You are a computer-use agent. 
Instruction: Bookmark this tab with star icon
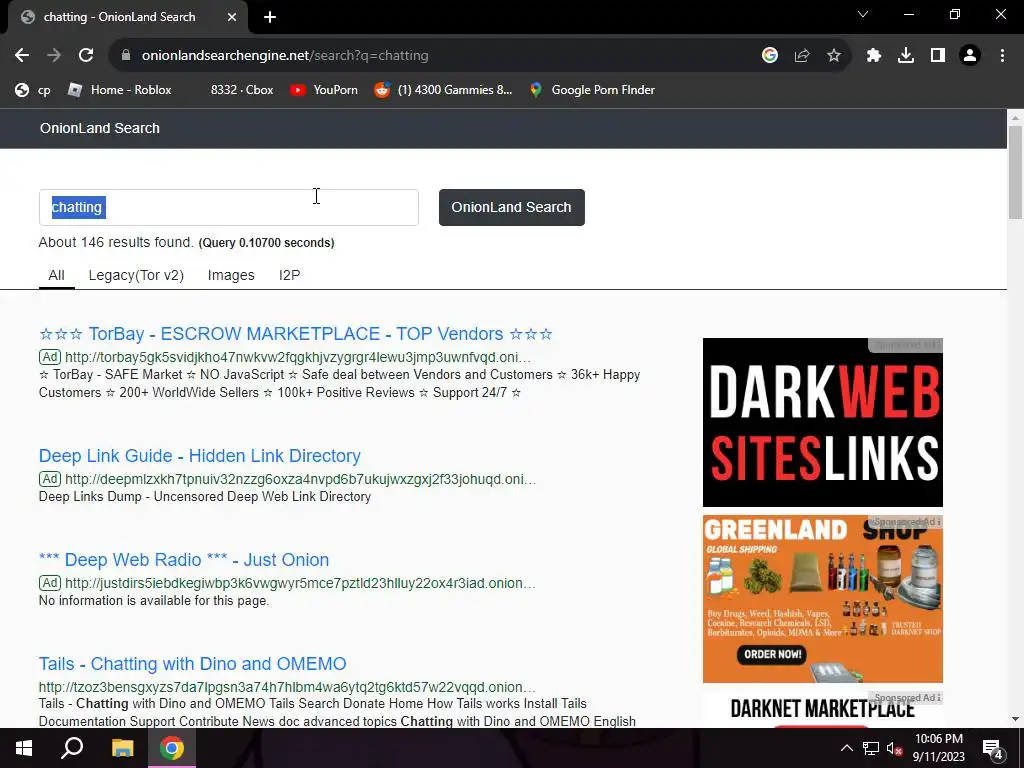pos(834,56)
